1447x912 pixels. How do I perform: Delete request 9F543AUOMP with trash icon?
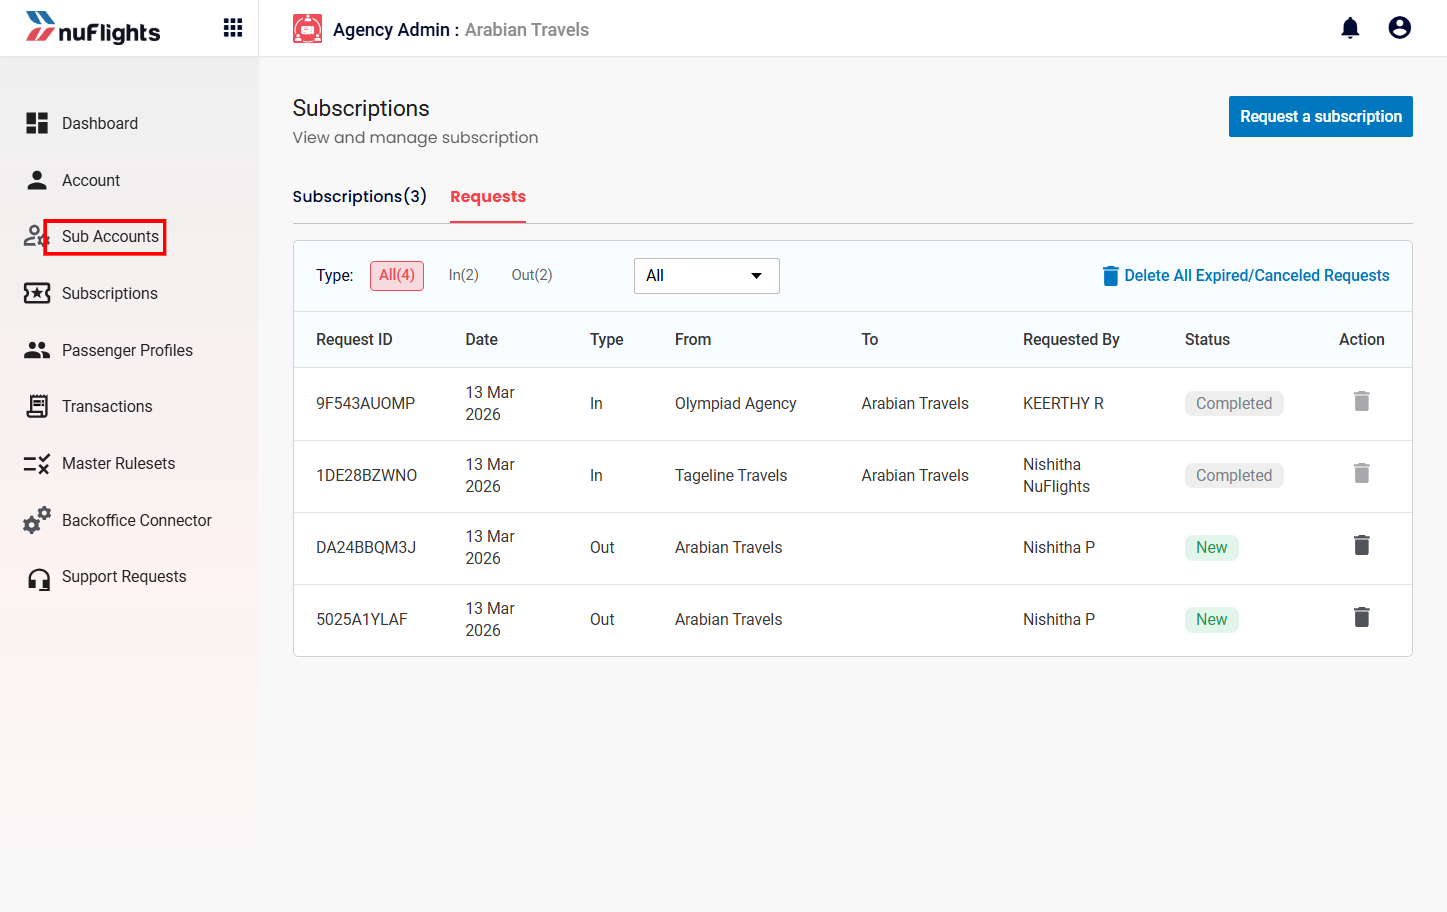[x=1361, y=402]
